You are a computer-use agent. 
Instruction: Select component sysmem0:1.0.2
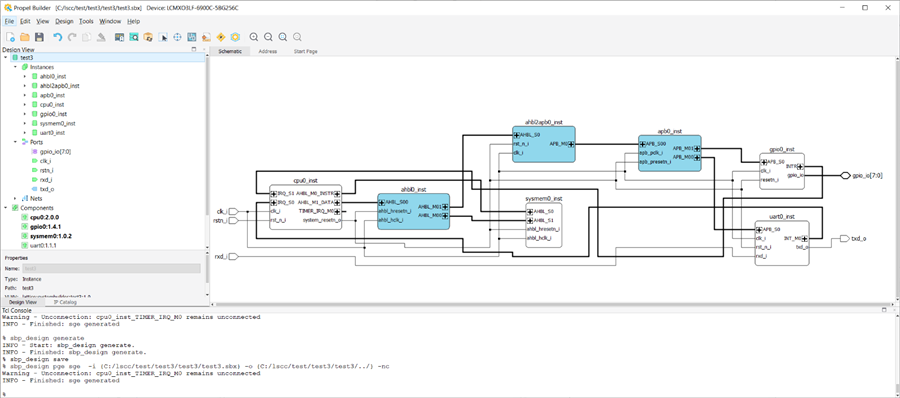pos(51,236)
